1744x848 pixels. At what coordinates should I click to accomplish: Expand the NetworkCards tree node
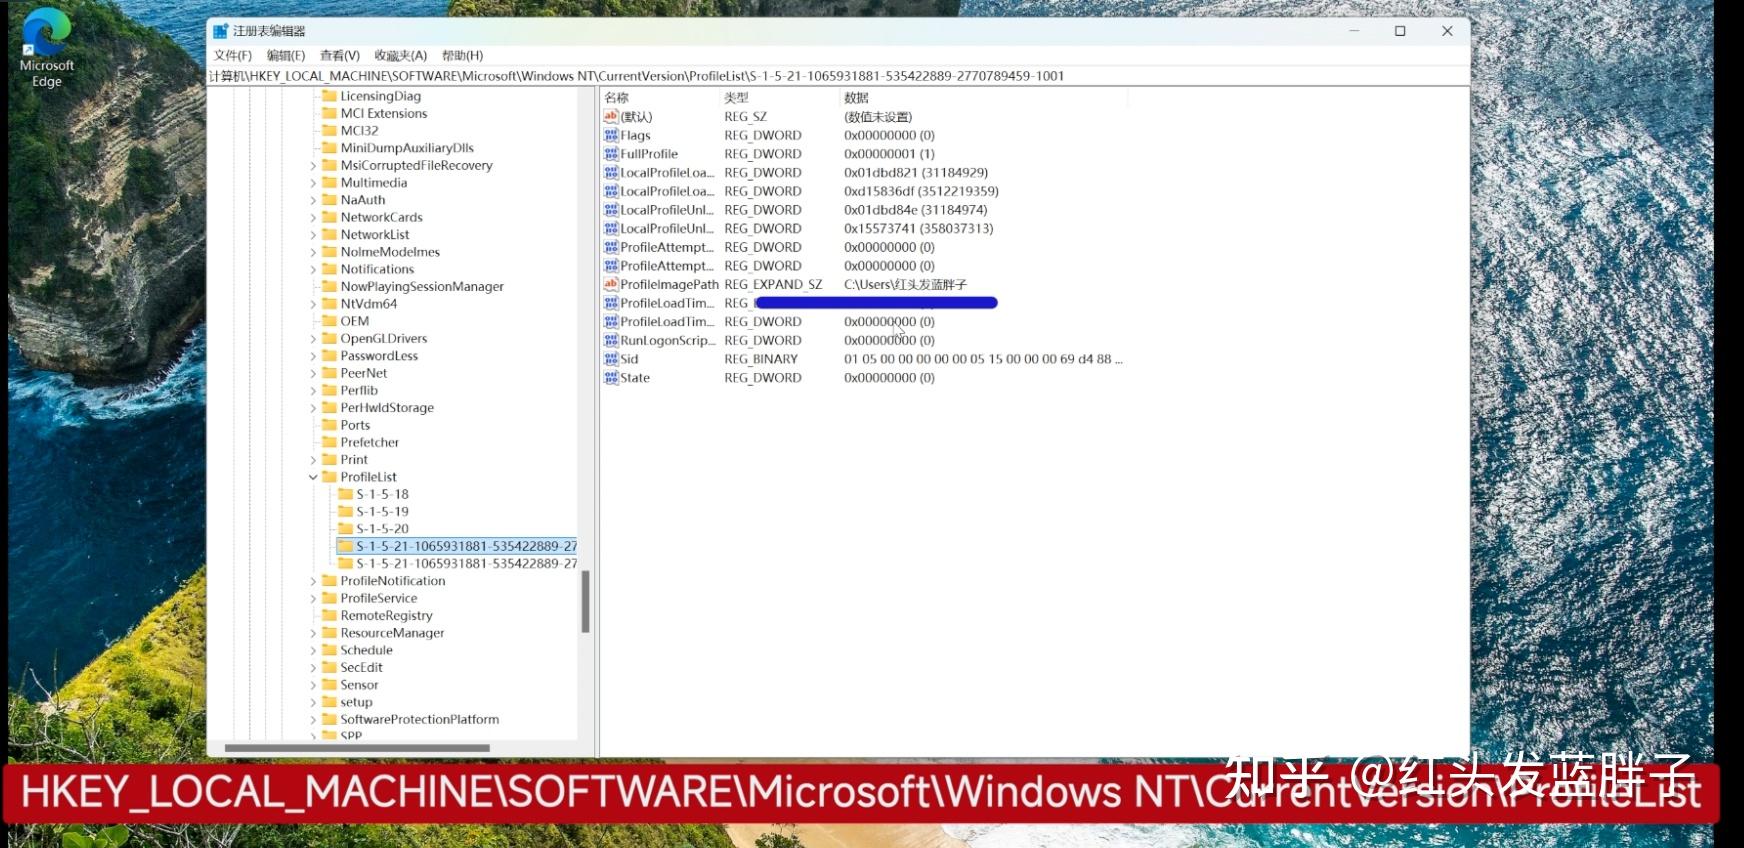(313, 218)
